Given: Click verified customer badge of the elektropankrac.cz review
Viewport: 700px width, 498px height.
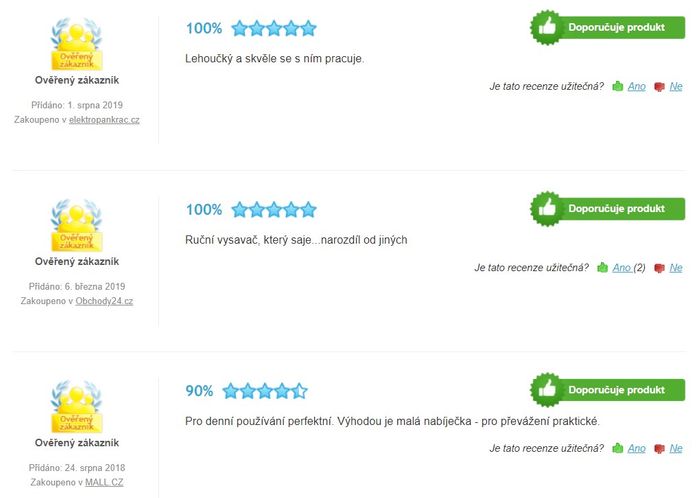Looking at the screenshot, I should coord(77,44).
